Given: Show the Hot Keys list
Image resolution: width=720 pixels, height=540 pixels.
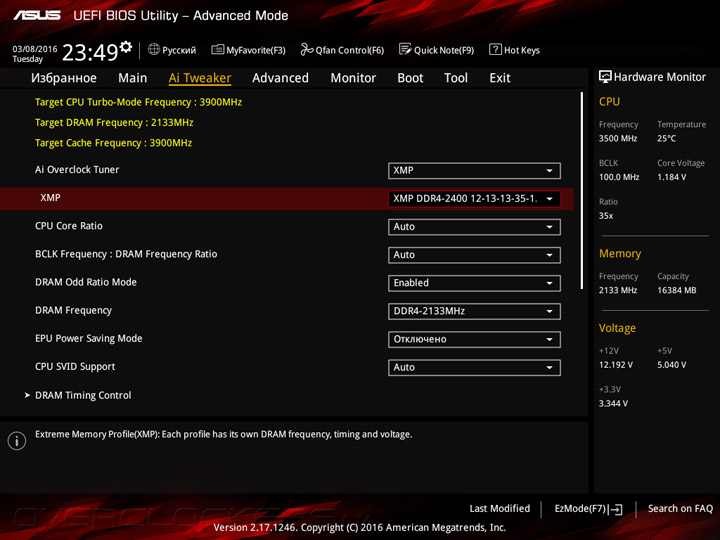Looking at the screenshot, I should click(x=515, y=50).
